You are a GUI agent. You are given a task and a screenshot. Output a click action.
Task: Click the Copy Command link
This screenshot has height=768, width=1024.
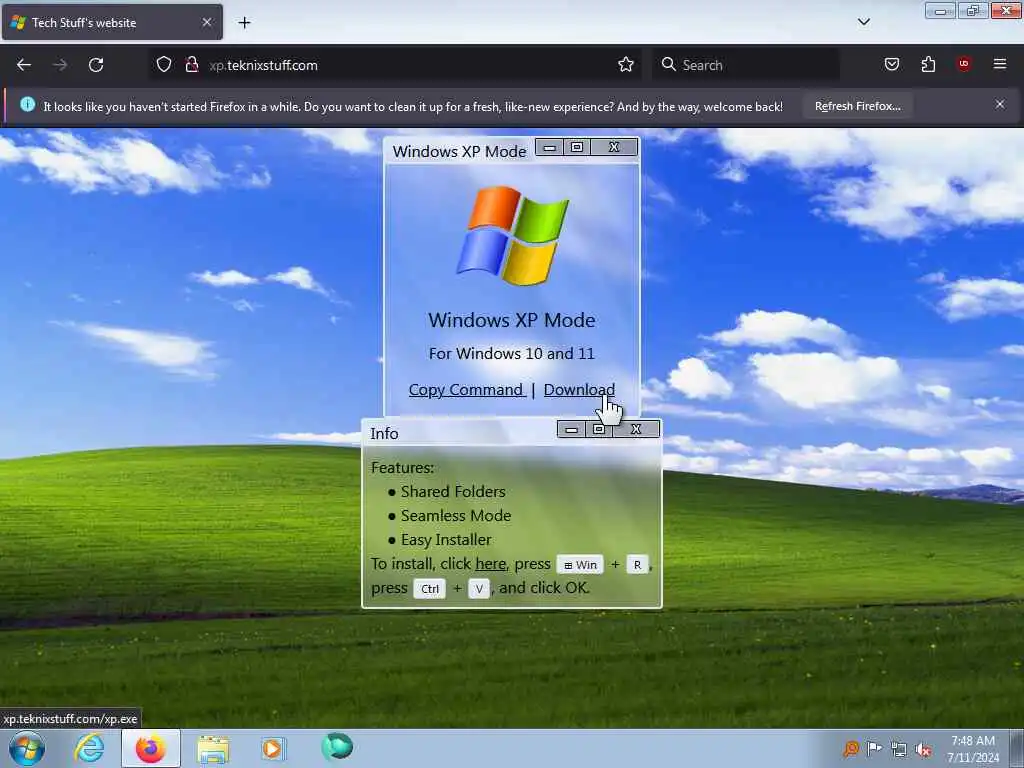click(467, 390)
